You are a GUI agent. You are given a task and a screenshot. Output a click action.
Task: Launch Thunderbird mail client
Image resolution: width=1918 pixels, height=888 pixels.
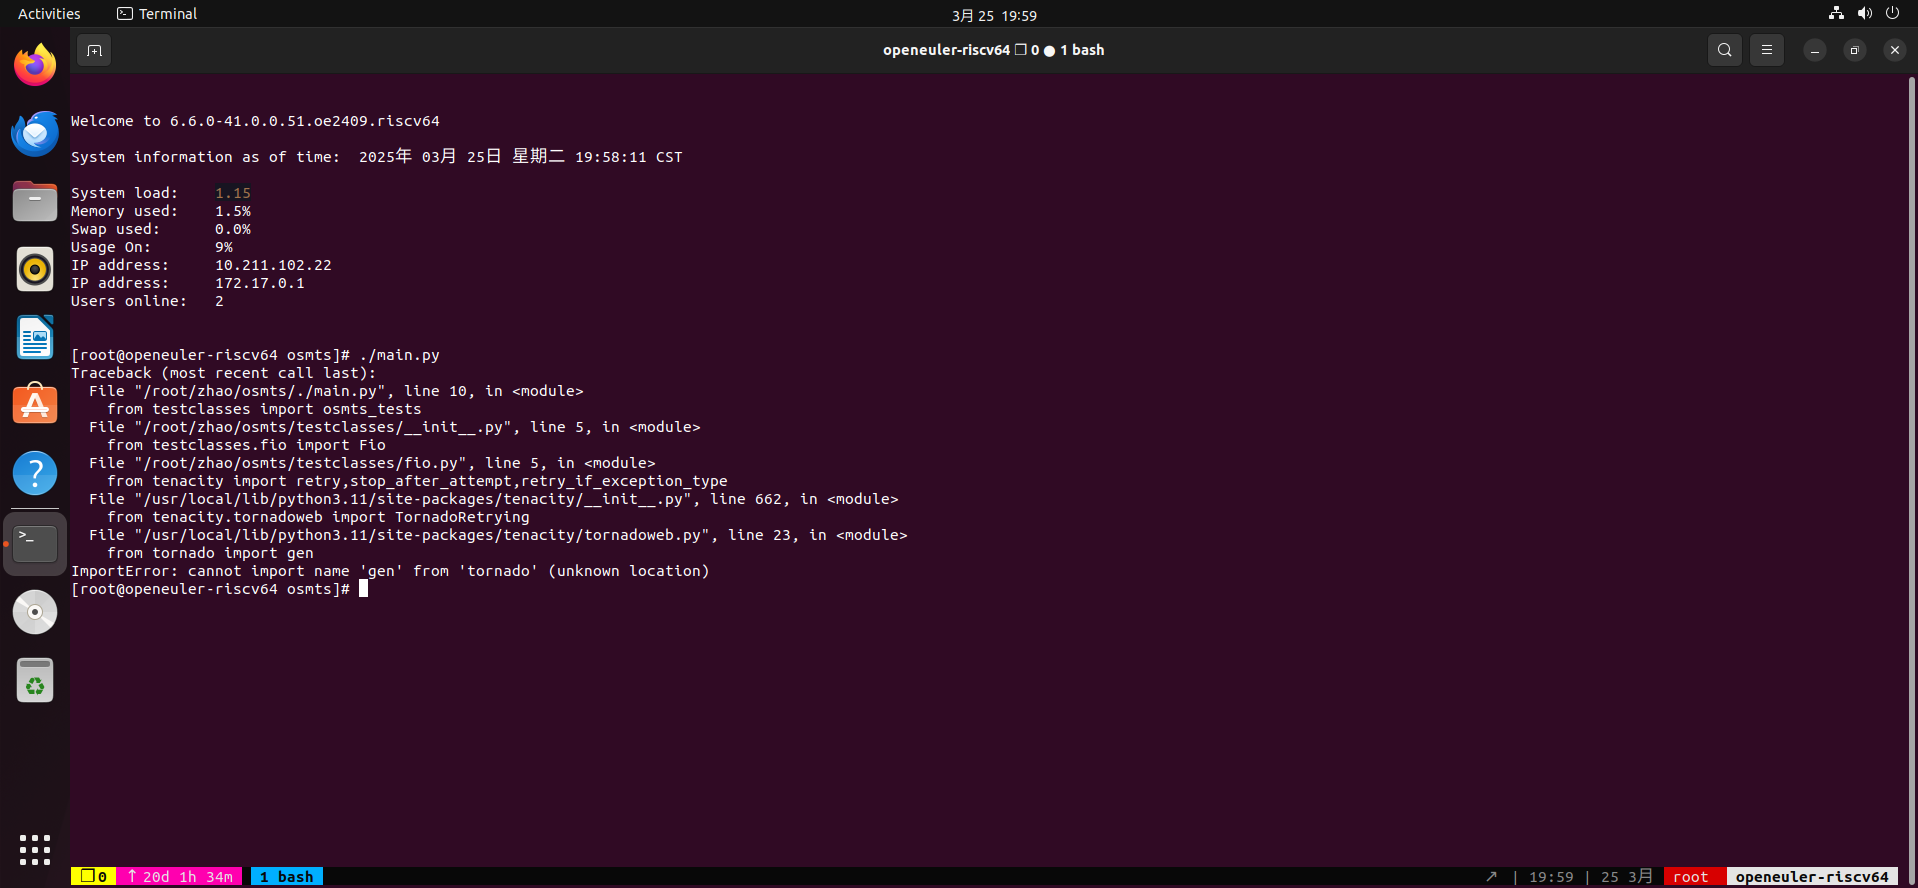[x=35, y=133]
